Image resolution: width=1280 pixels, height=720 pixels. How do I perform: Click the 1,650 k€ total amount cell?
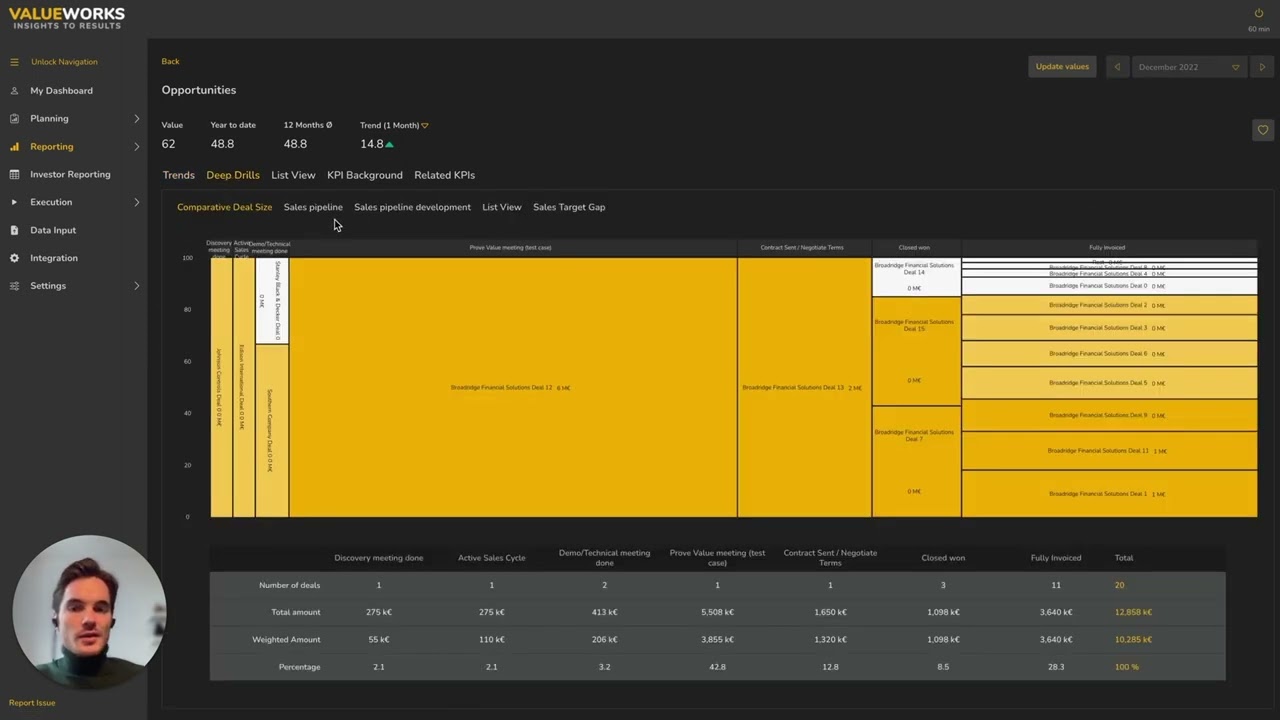click(x=830, y=612)
